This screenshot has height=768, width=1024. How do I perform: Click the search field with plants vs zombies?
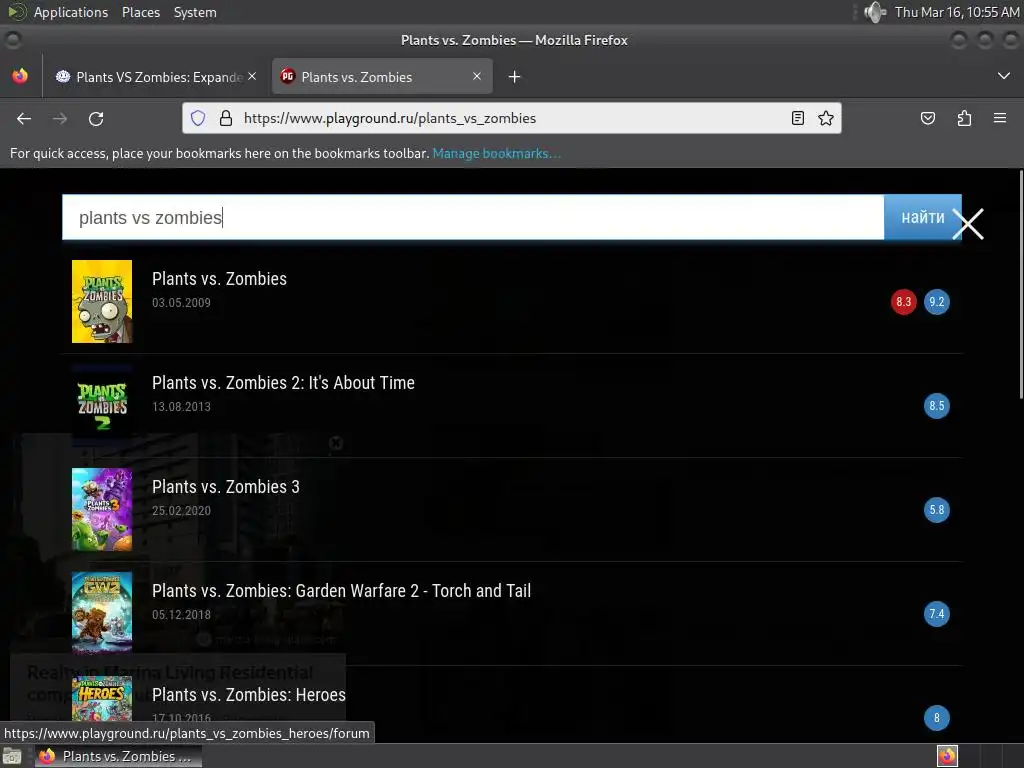473,217
